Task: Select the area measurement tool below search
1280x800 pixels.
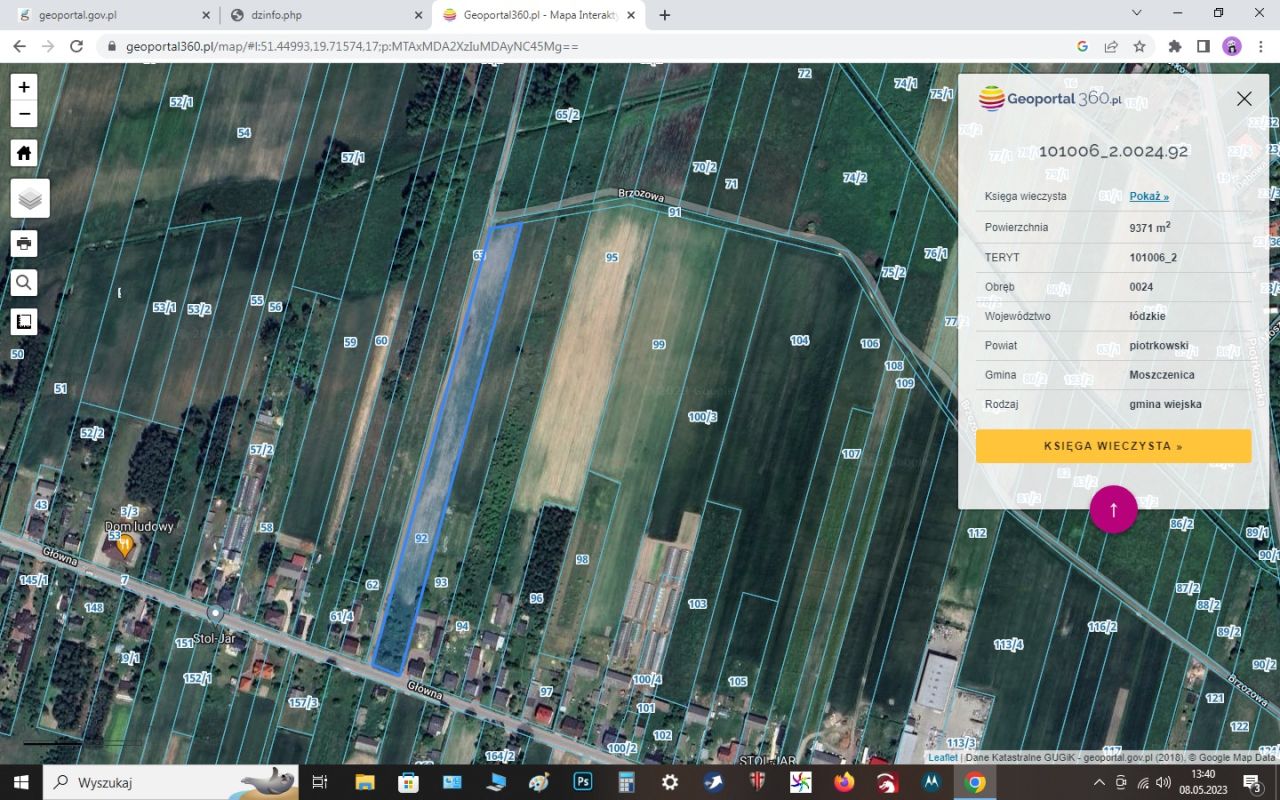Action: tap(23, 321)
